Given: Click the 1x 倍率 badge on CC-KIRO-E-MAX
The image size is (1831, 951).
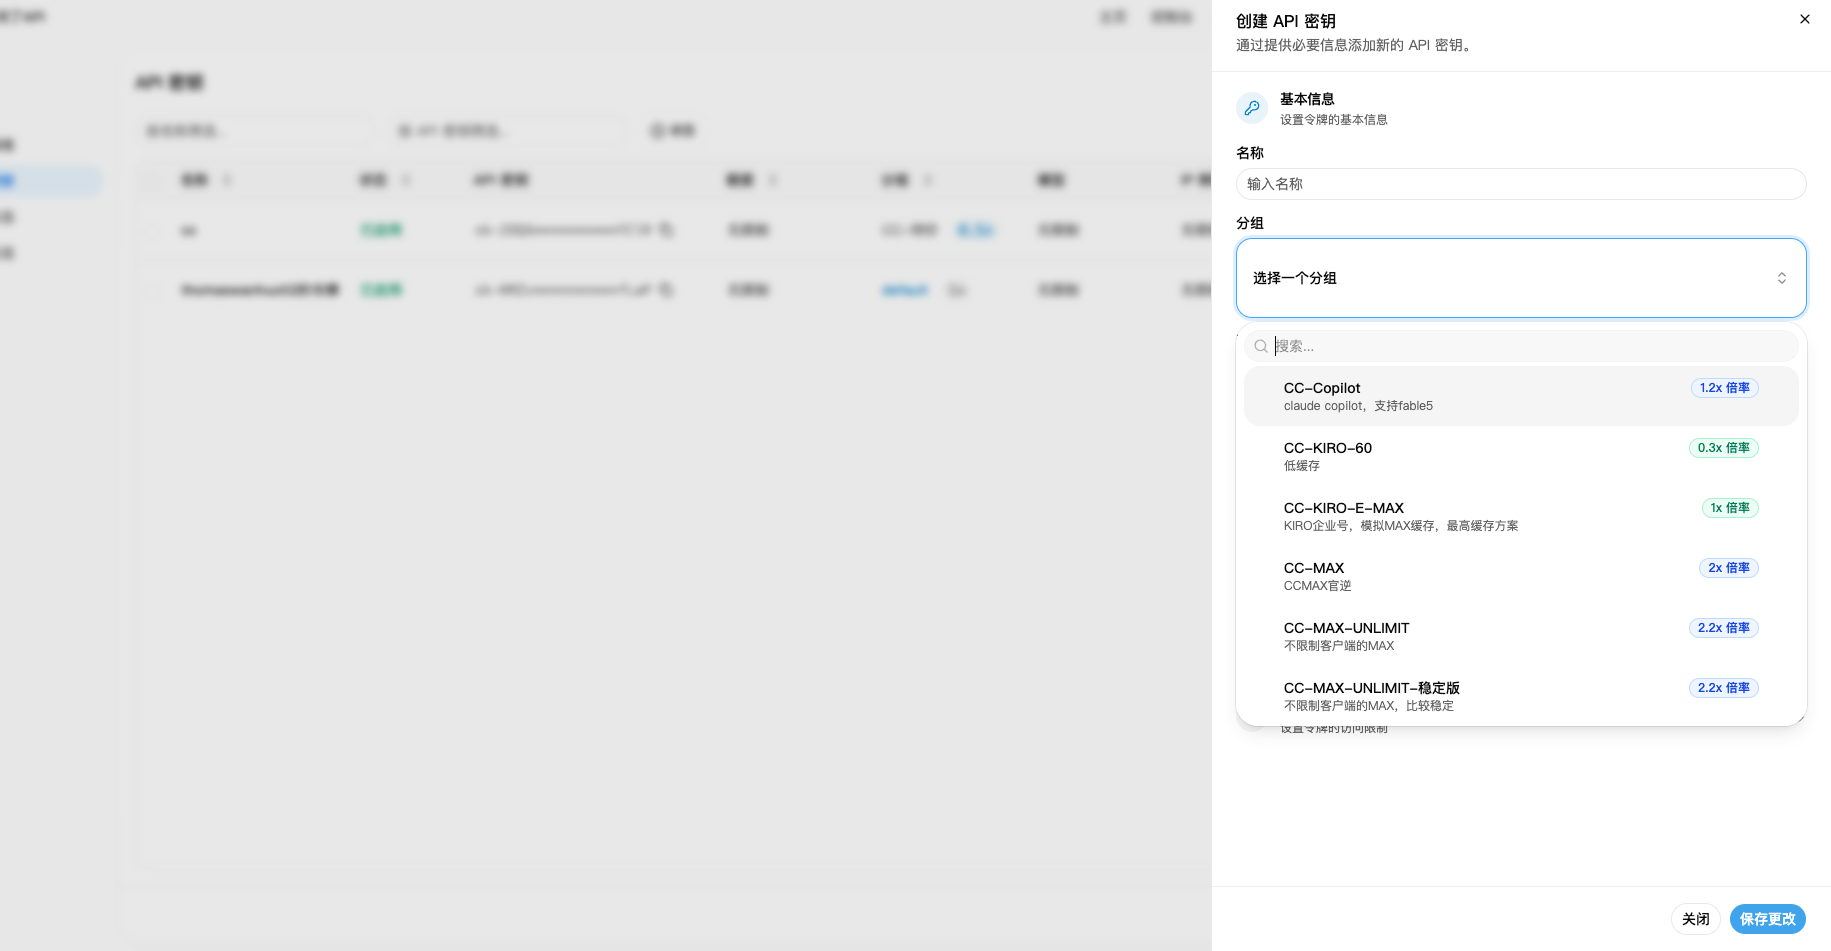Looking at the screenshot, I should pos(1729,508).
